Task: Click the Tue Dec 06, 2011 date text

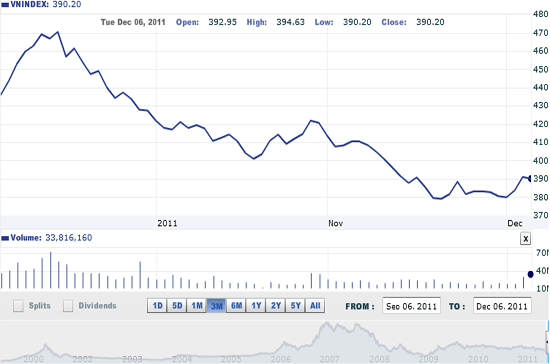Action: click(x=133, y=22)
